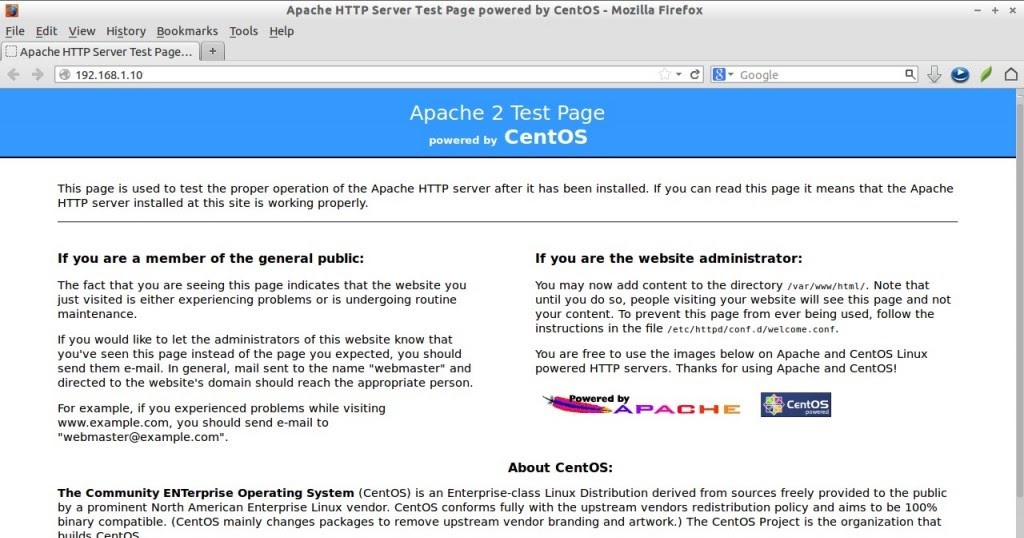Click the search magnifier icon

[x=910, y=74]
